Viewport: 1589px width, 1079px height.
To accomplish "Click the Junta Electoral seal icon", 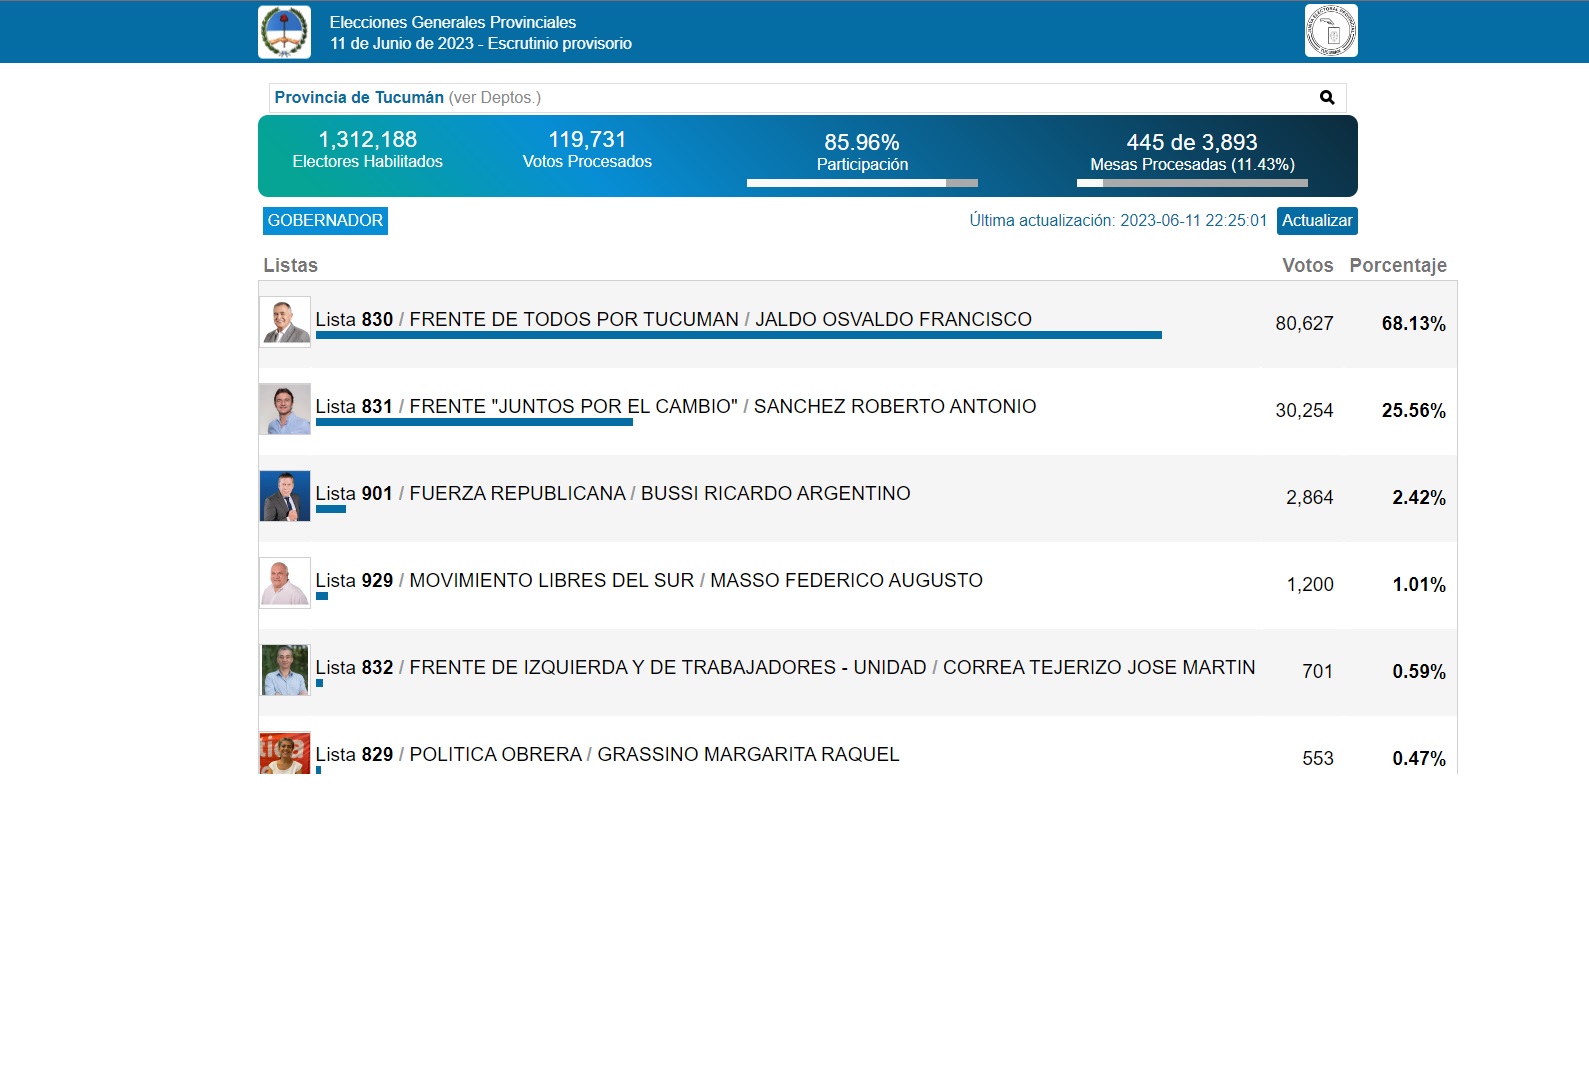I will (x=1331, y=31).
